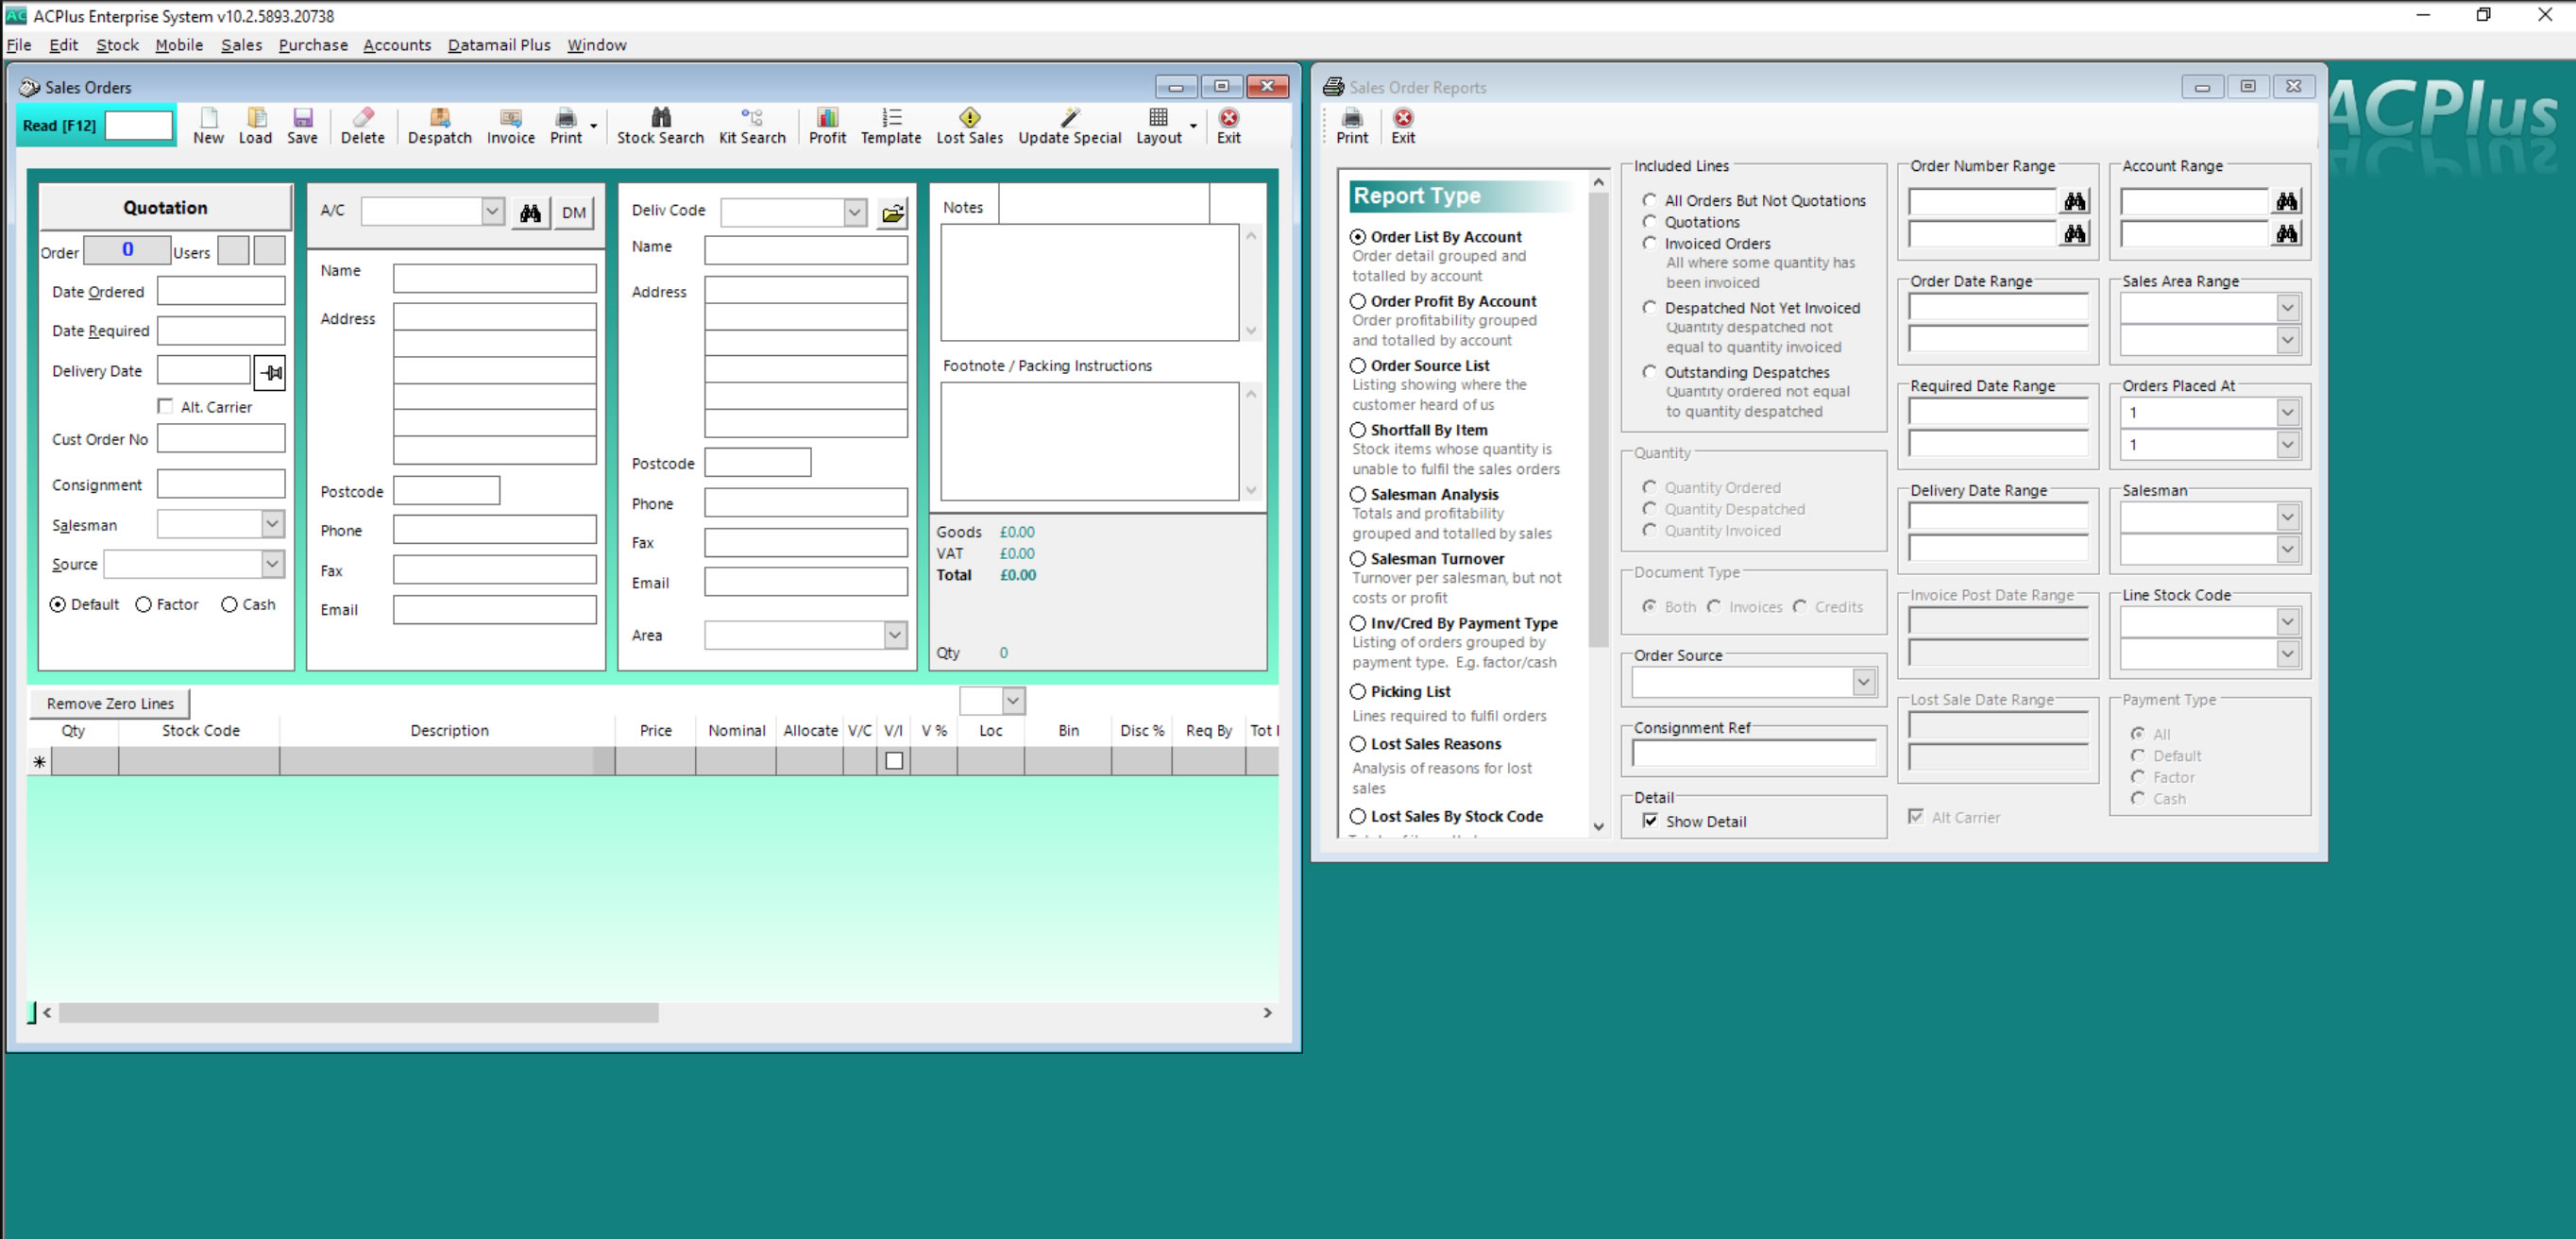Screen dimensions: 2576x1239
Task: Click the Quotation header button
Action: (166, 207)
